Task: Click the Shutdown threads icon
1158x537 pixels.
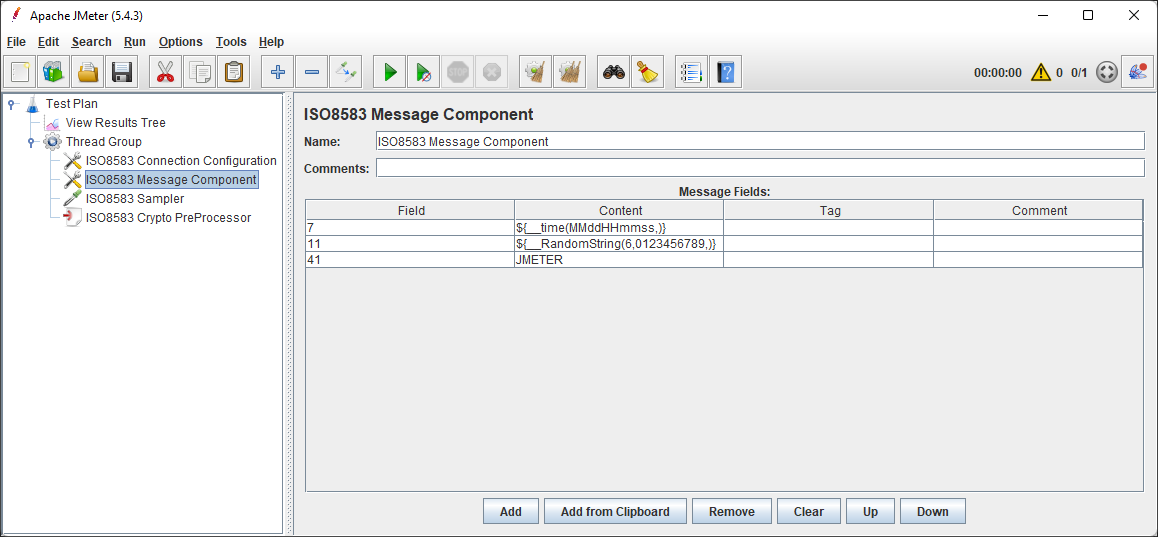Action: (492, 72)
